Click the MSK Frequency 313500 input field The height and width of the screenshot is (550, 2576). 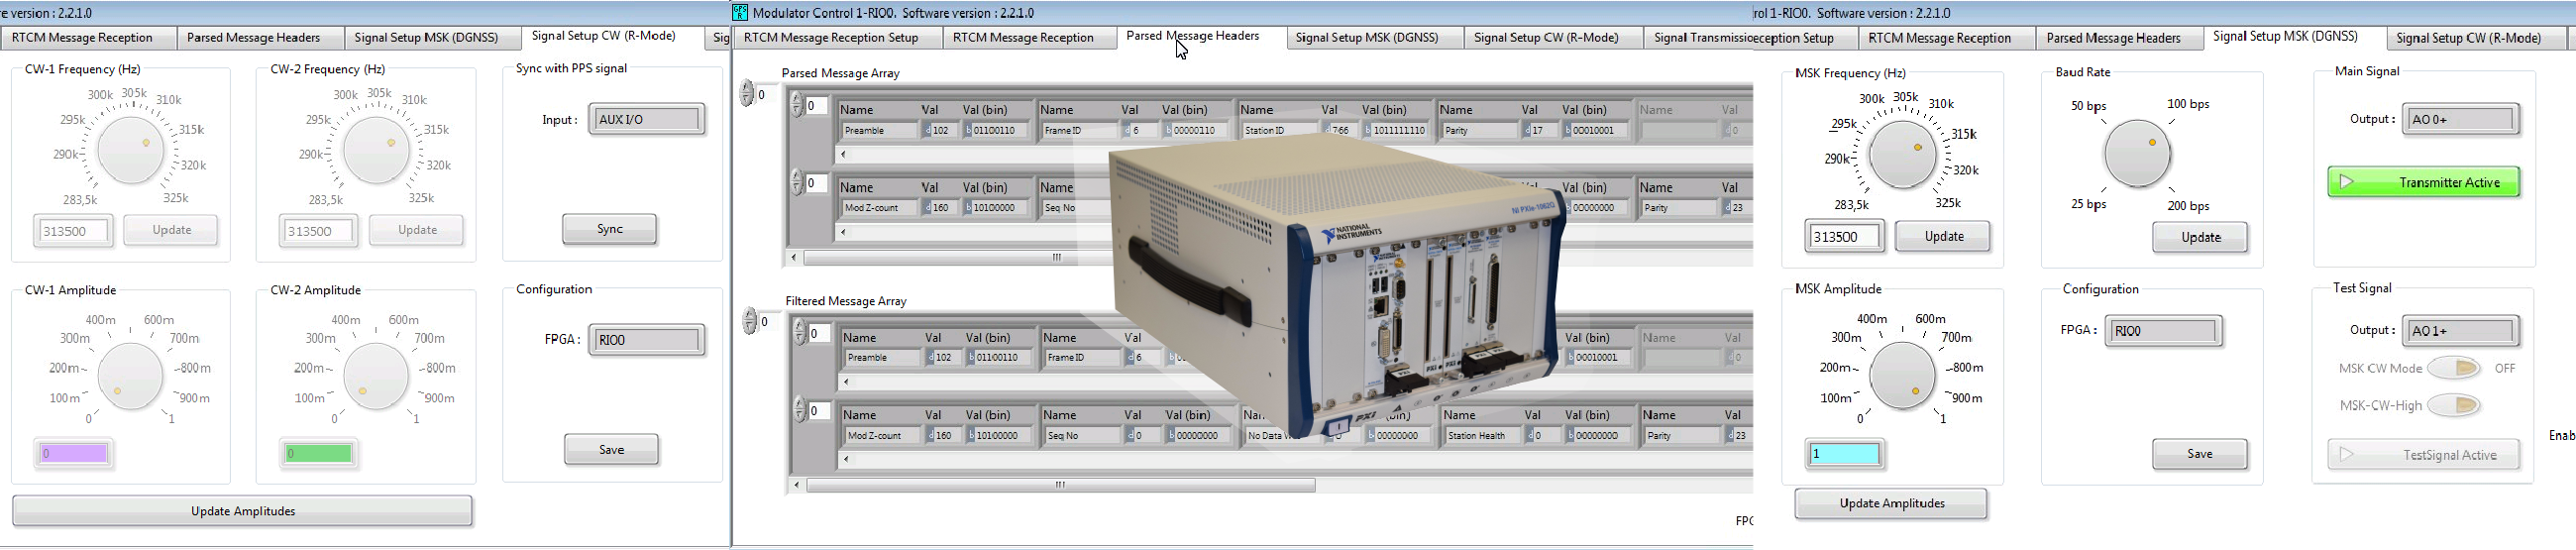1845,237
